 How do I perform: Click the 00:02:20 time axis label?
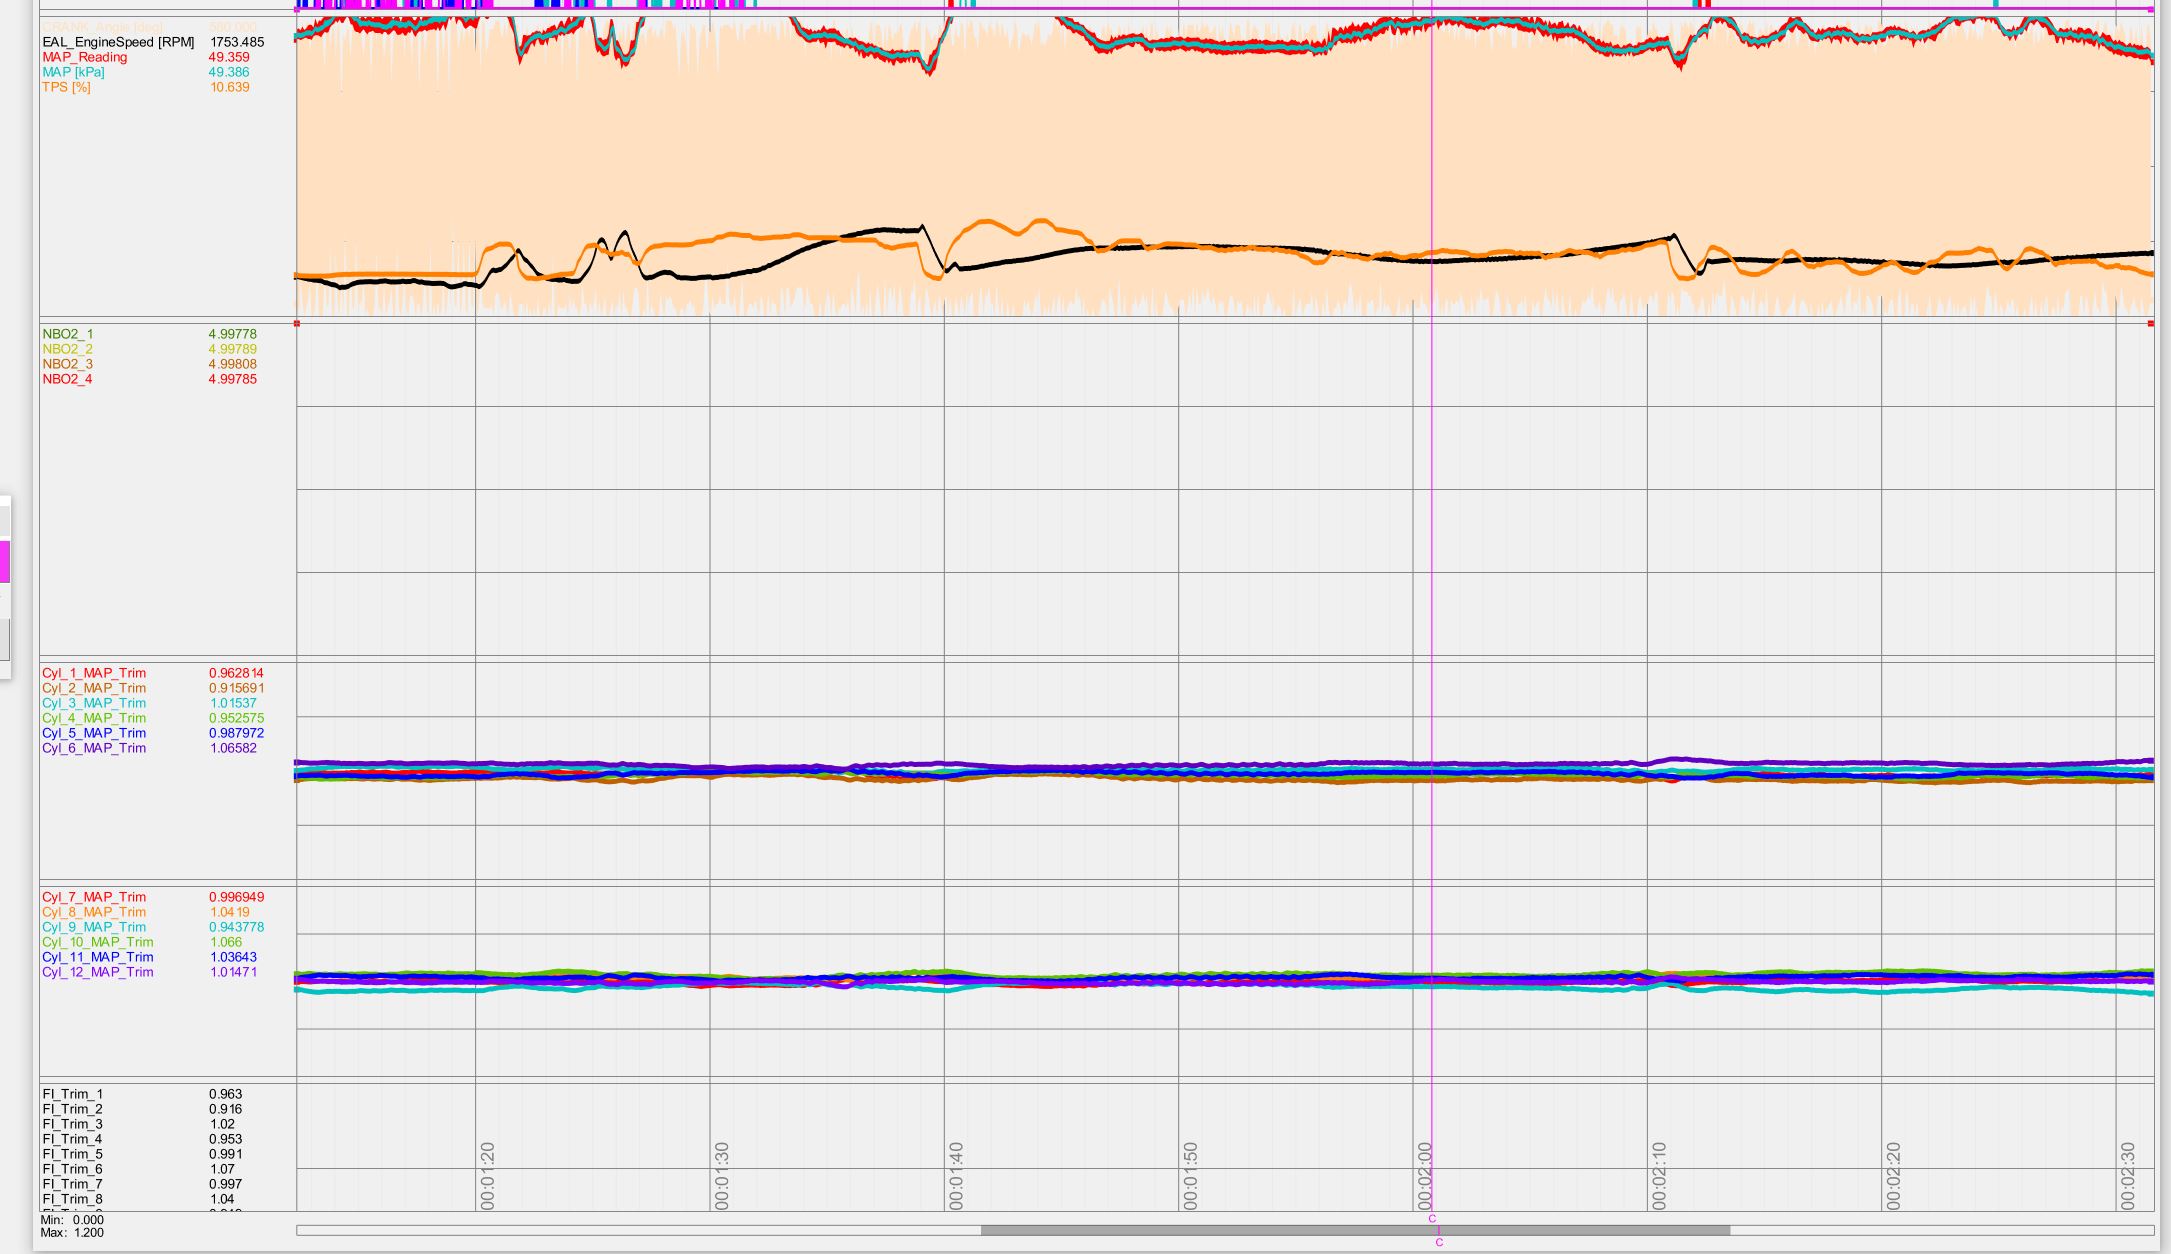[1894, 1176]
